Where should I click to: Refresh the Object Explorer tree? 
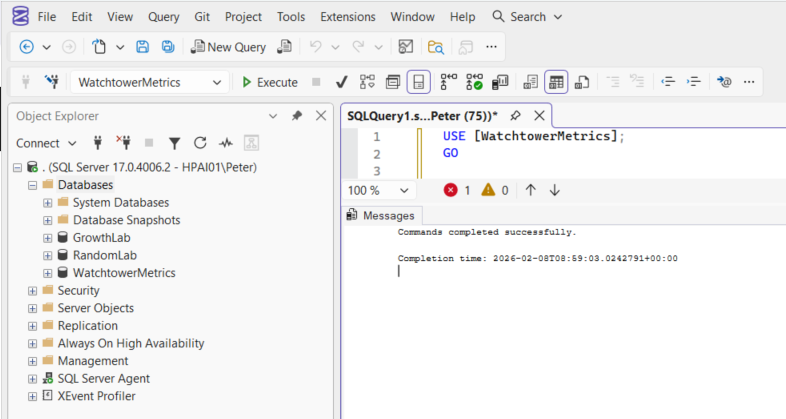[x=200, y=143]
